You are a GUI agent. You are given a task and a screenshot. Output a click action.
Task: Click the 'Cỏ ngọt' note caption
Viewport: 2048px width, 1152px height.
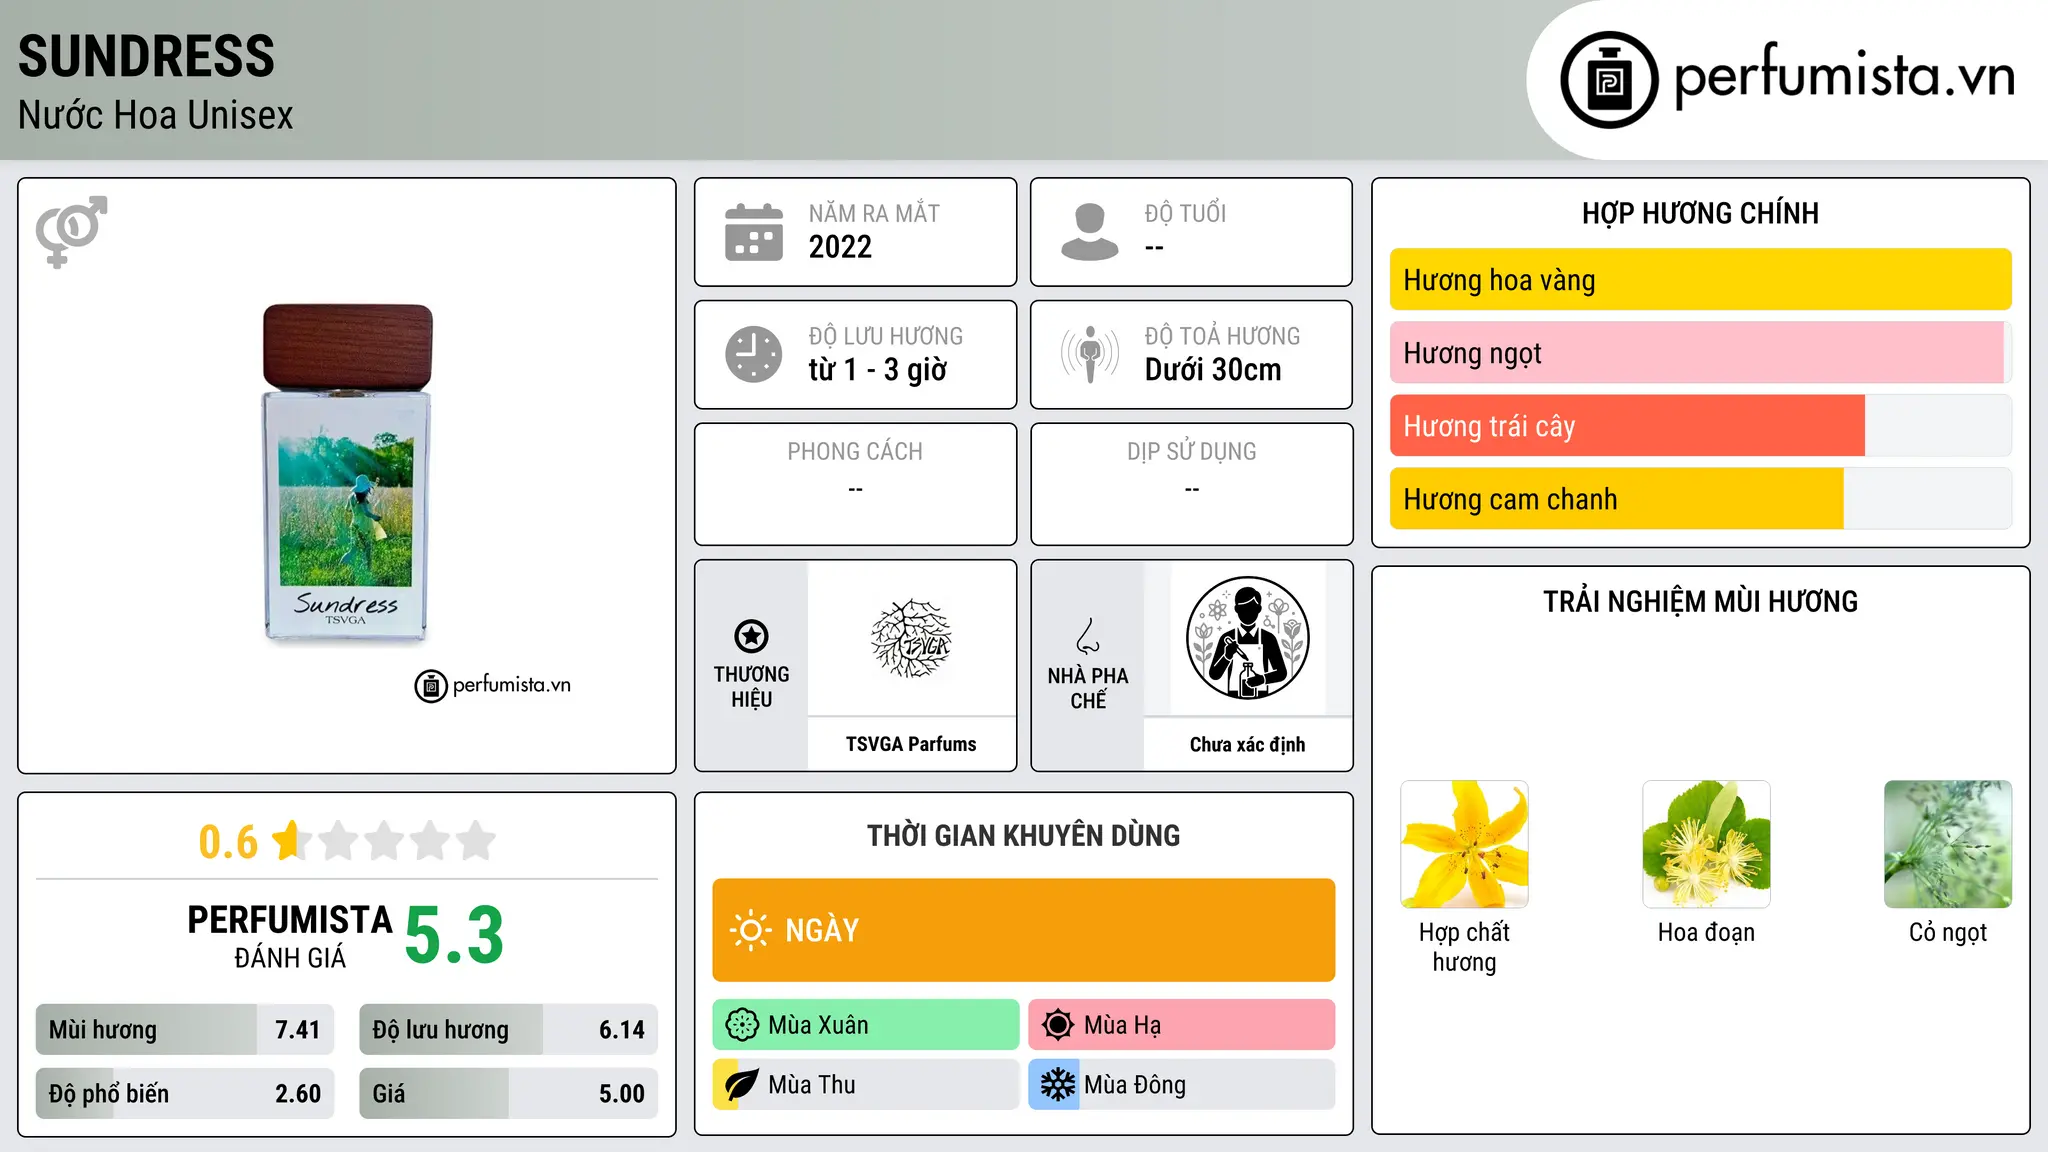pyautogui.click(x=1948, y=932)
